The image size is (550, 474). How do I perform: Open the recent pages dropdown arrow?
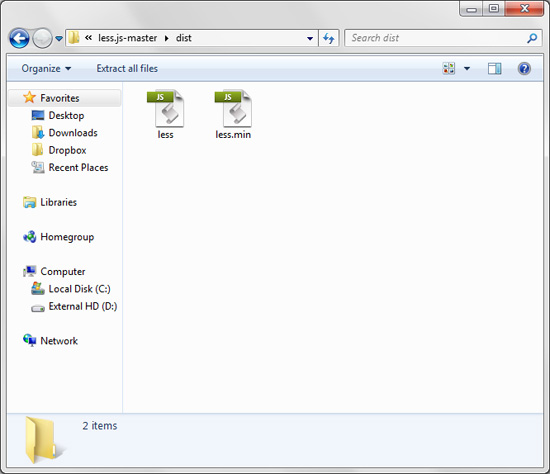[59, 38]
